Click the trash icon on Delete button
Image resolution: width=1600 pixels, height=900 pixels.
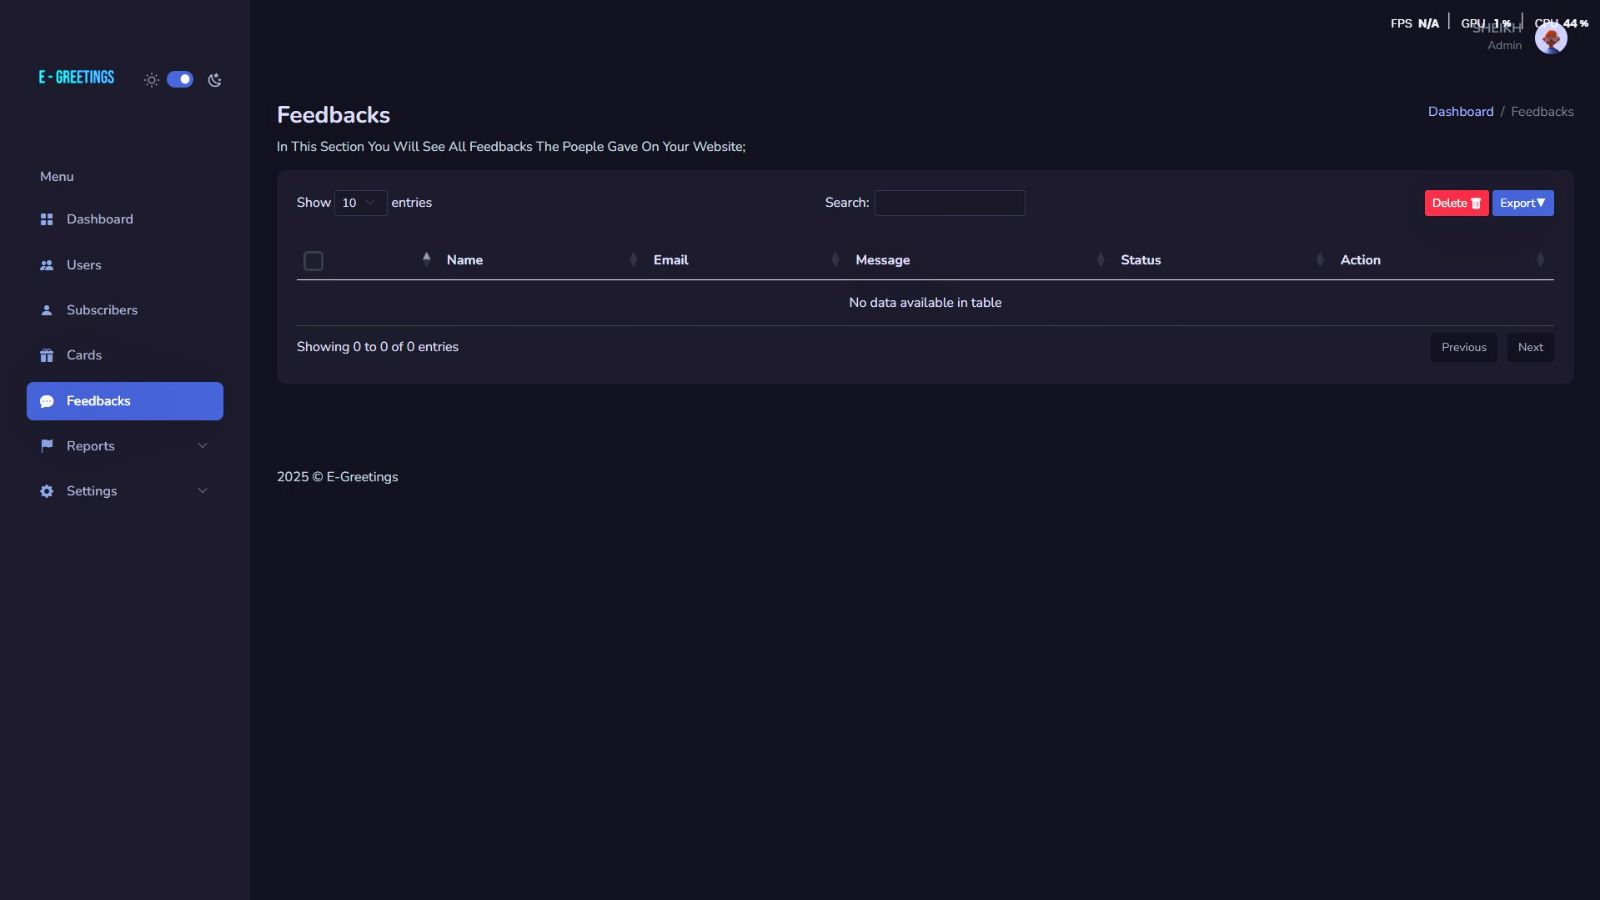coord(1476,203)
